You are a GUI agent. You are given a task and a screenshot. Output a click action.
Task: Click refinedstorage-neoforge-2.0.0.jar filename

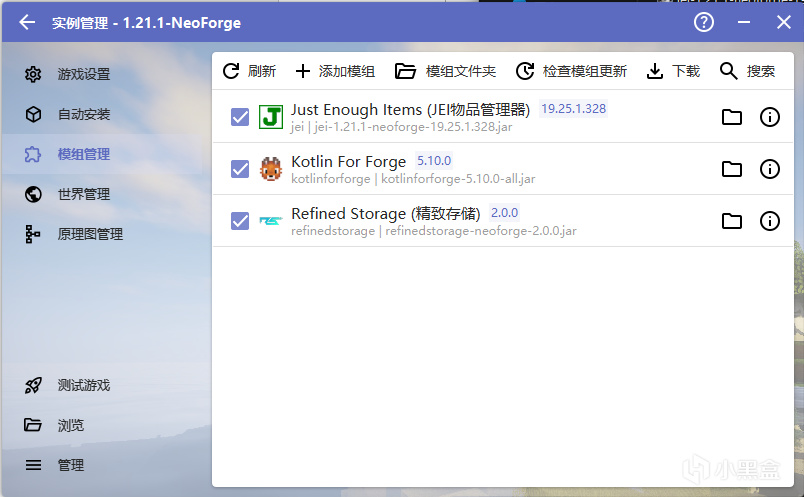pos(481,231)
